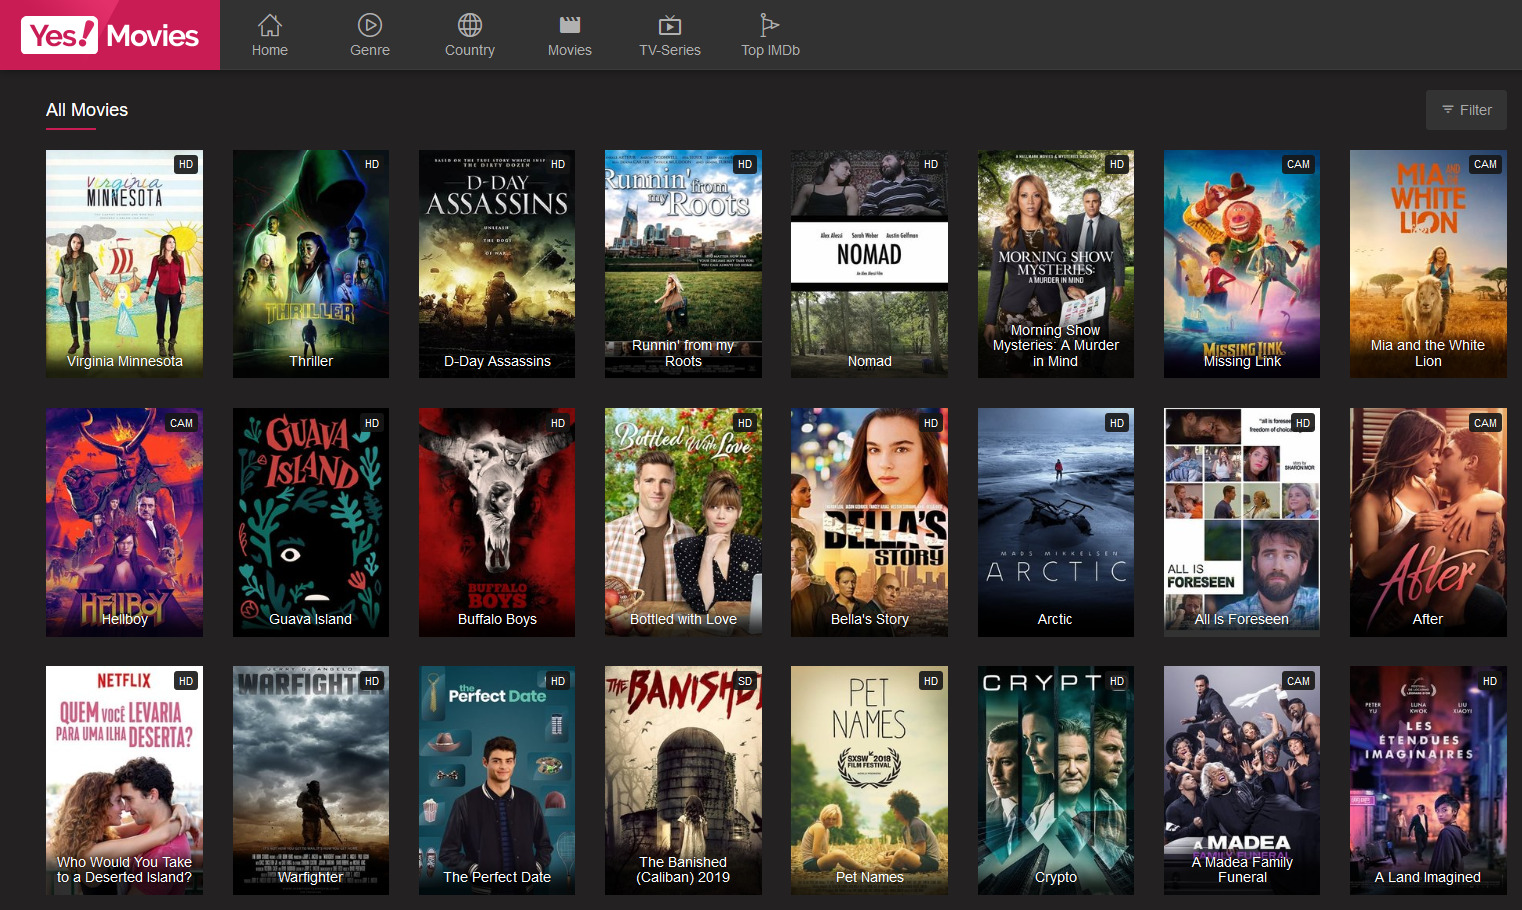This screenshot has height=910, width=1522.
Task: Open the Arctic movie poster
Action: click(1056, 522)
